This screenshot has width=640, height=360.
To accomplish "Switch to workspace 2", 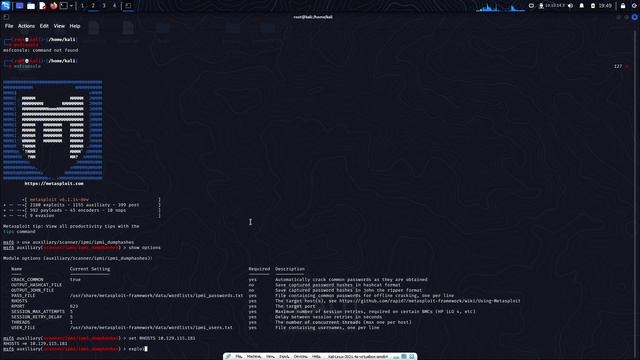I will (93, 6).
